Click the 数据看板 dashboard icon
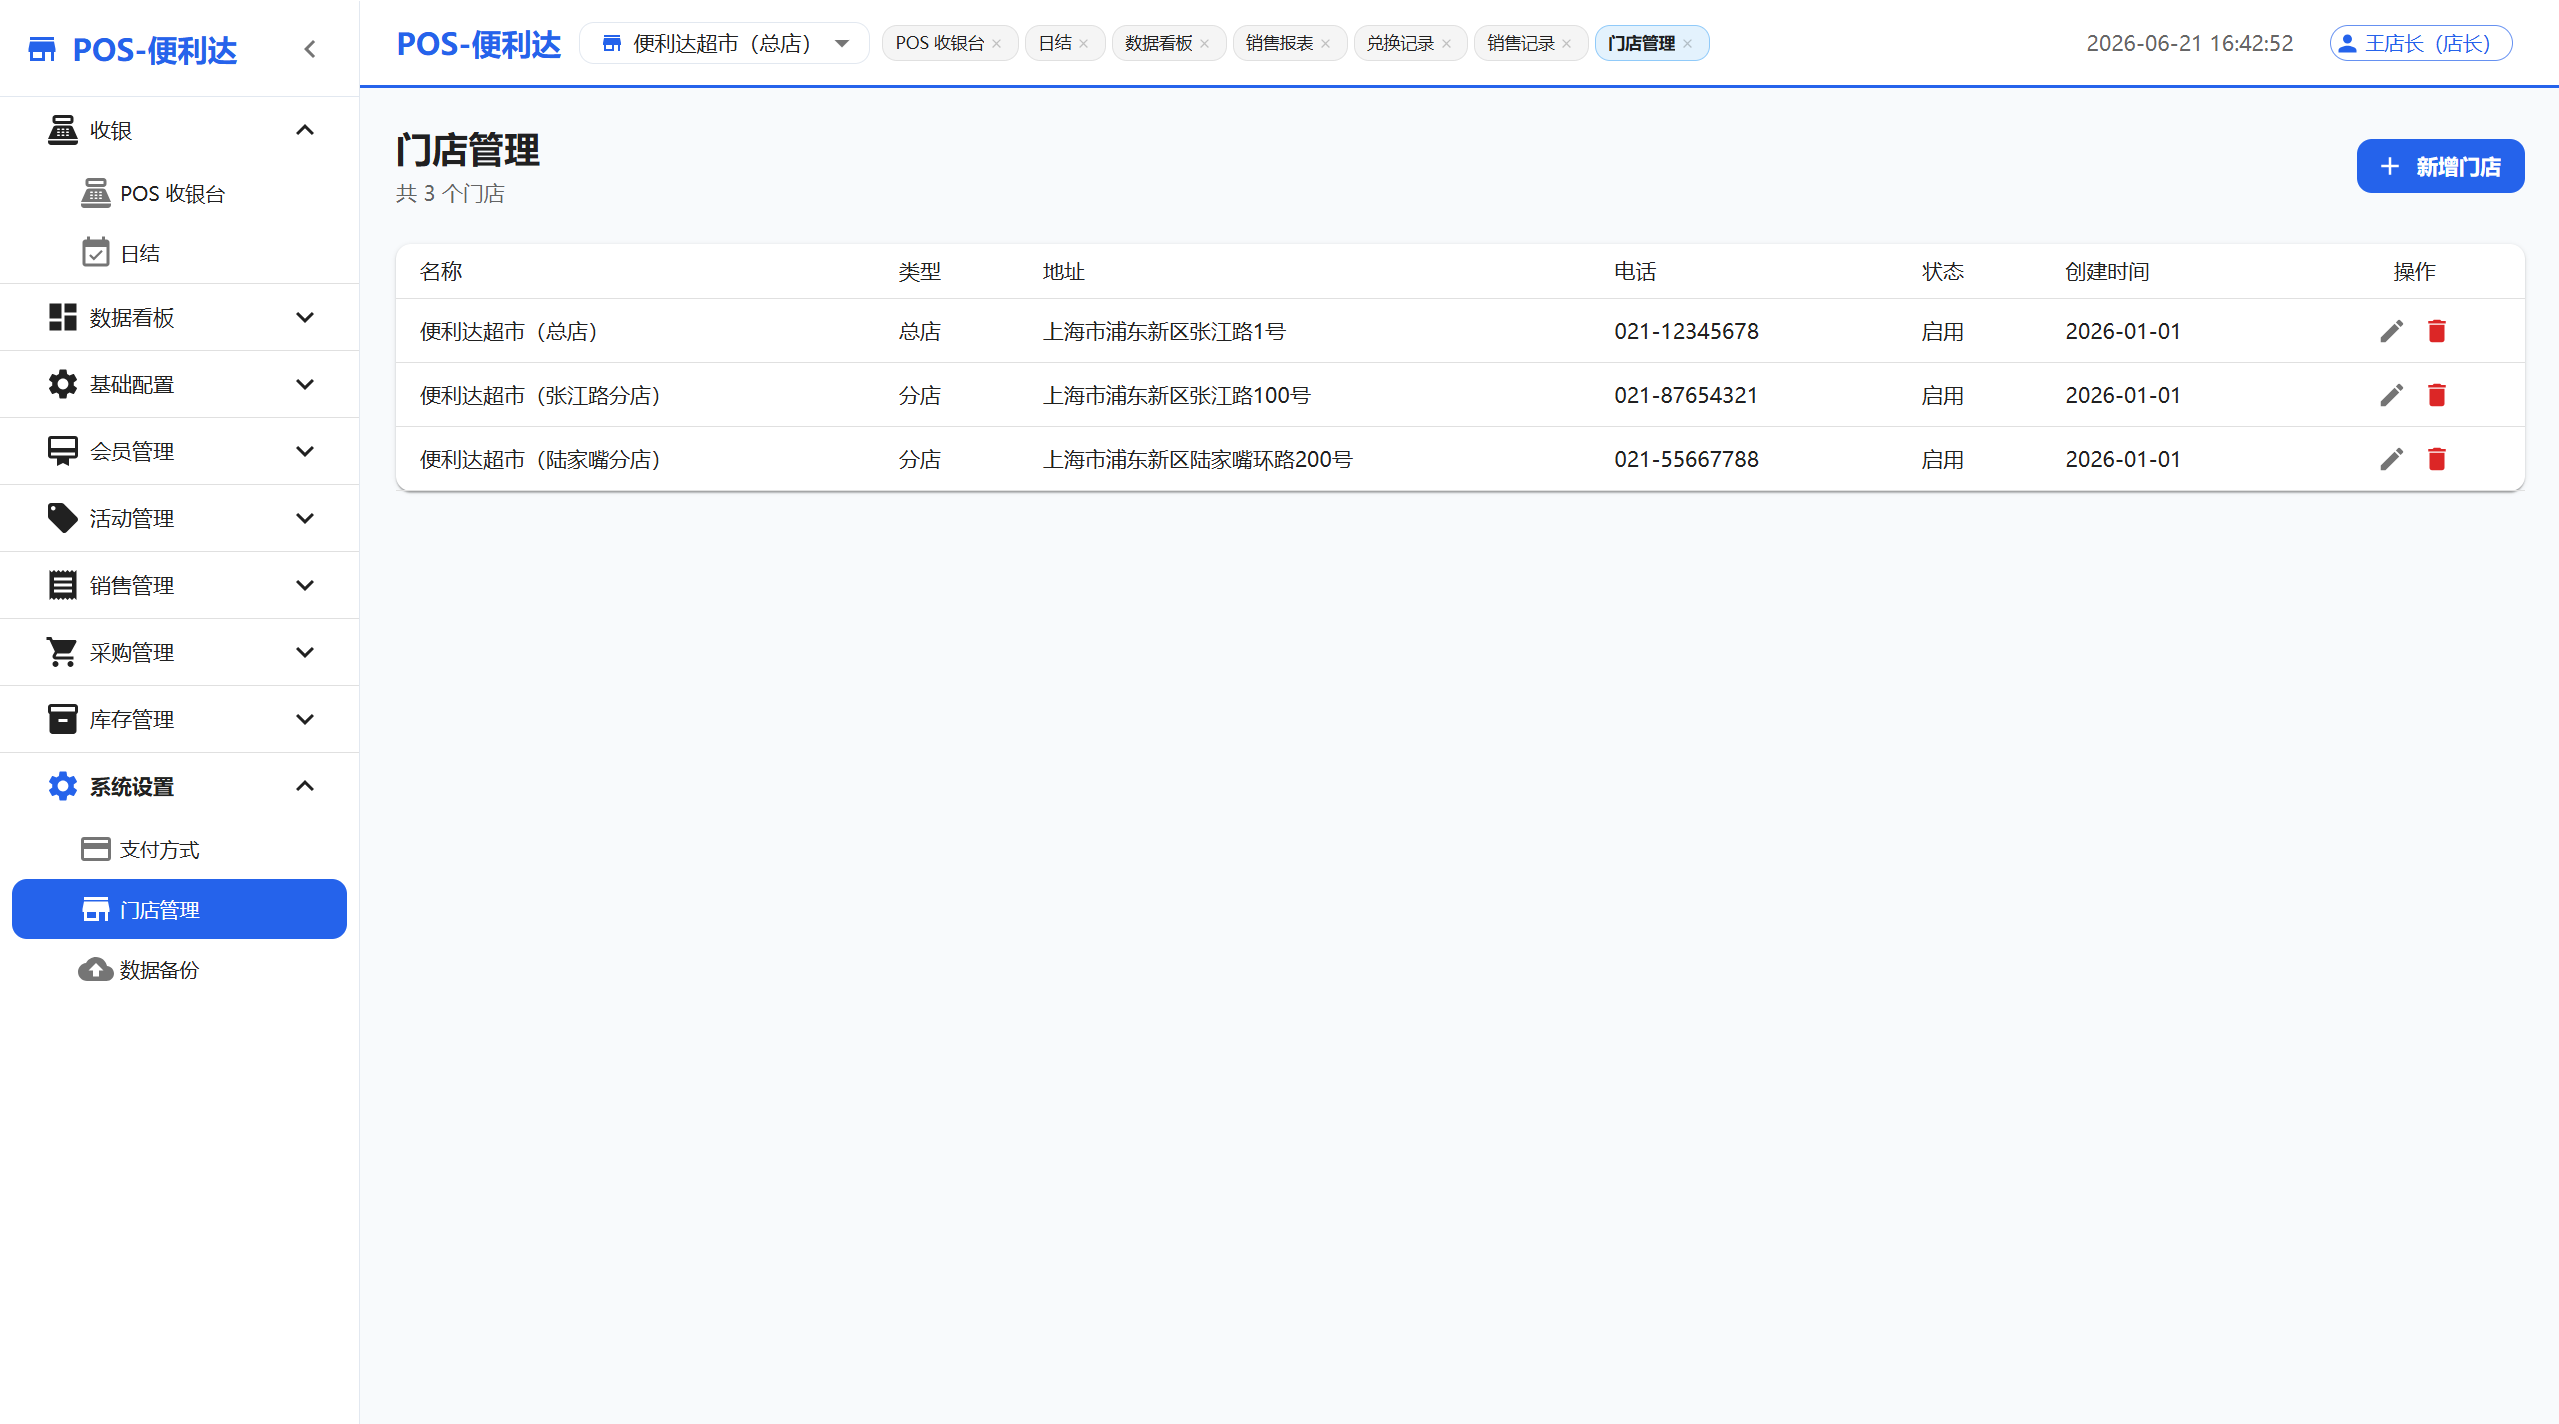This screenshot has width=2559, height=1424. [x=62, y=317]
